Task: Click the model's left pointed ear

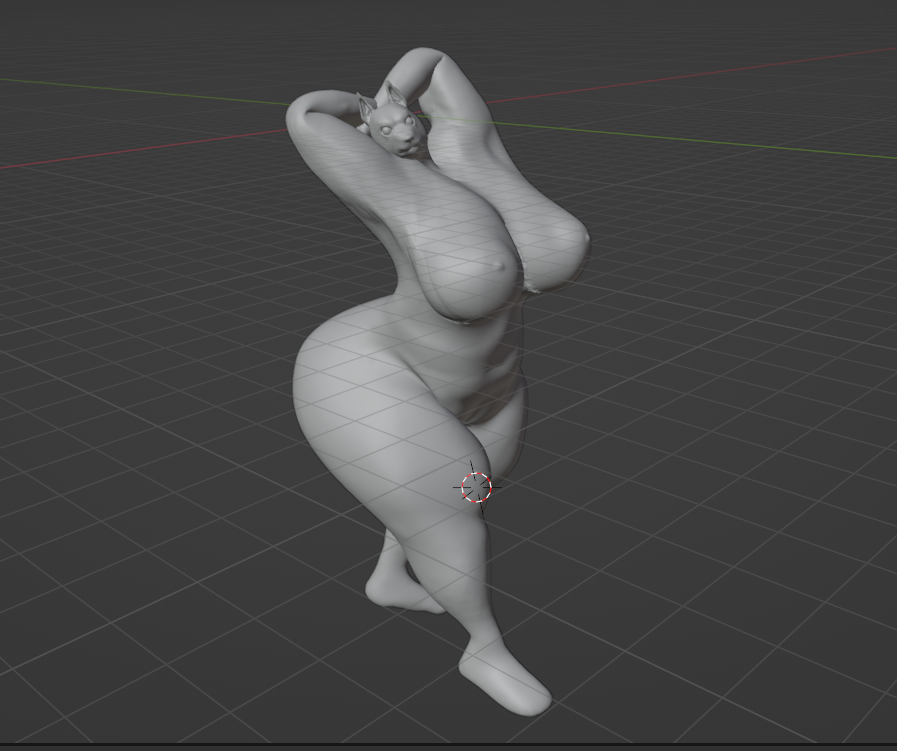Action: (365, 105)
